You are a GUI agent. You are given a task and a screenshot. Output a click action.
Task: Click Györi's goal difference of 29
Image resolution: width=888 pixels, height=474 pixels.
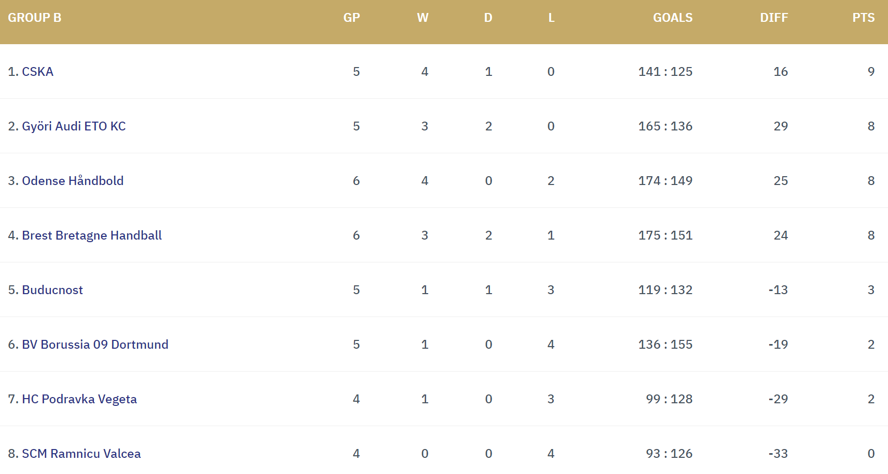pyautogui.click(x=780, y=126)
